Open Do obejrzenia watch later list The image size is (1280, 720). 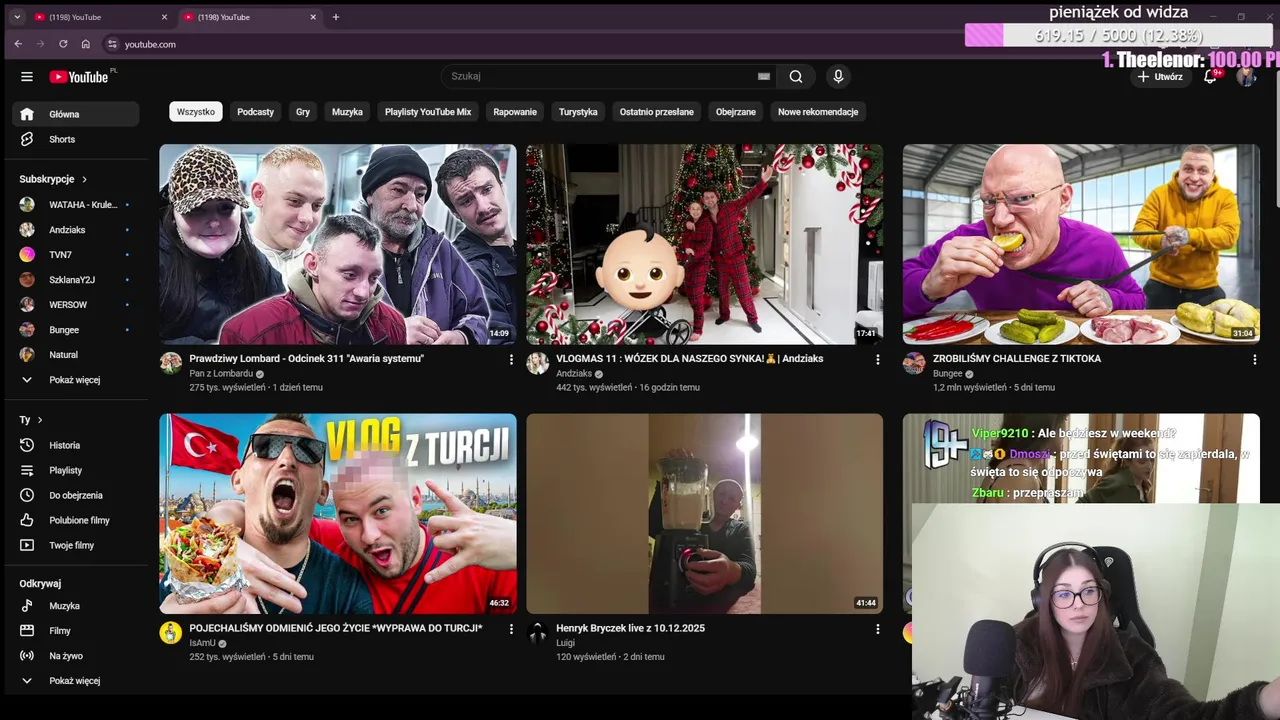coord(76,495)
